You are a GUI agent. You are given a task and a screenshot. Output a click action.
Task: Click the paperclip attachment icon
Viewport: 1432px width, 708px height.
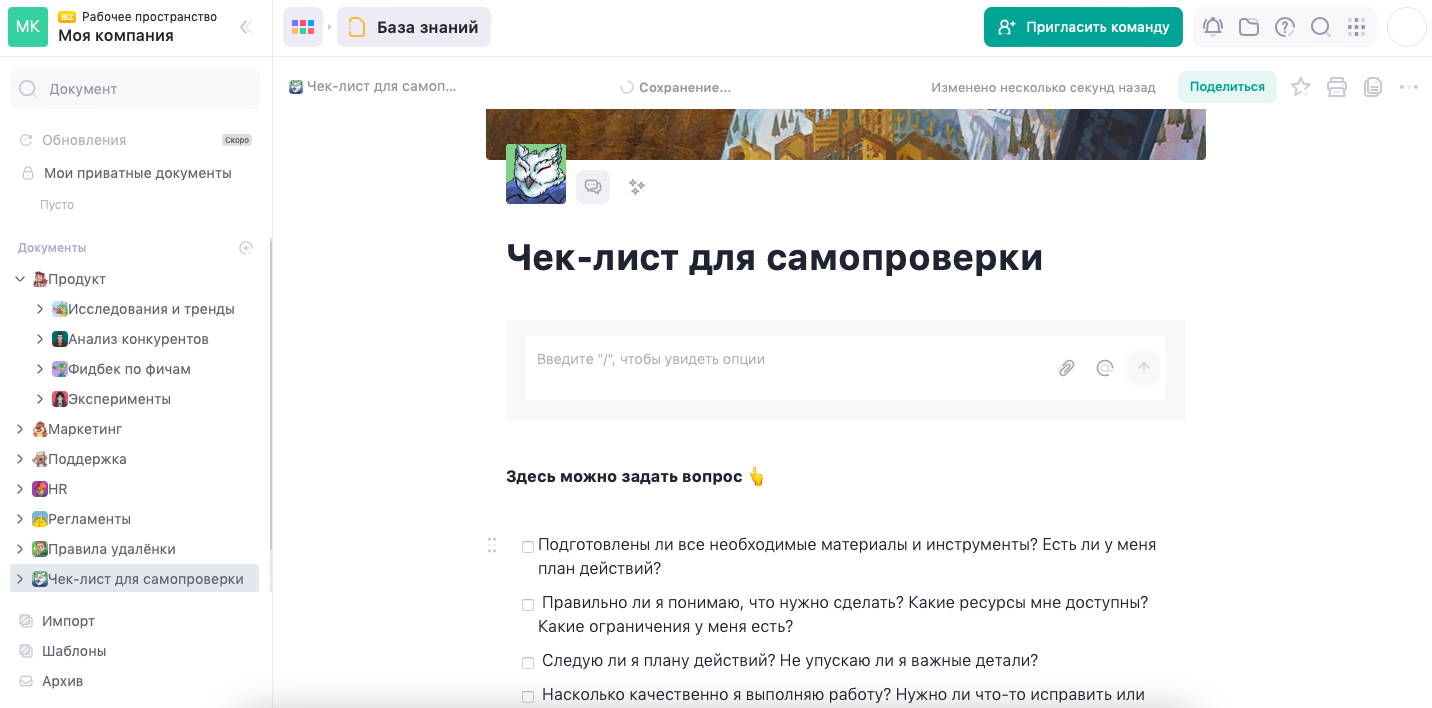coord(1065,368)
